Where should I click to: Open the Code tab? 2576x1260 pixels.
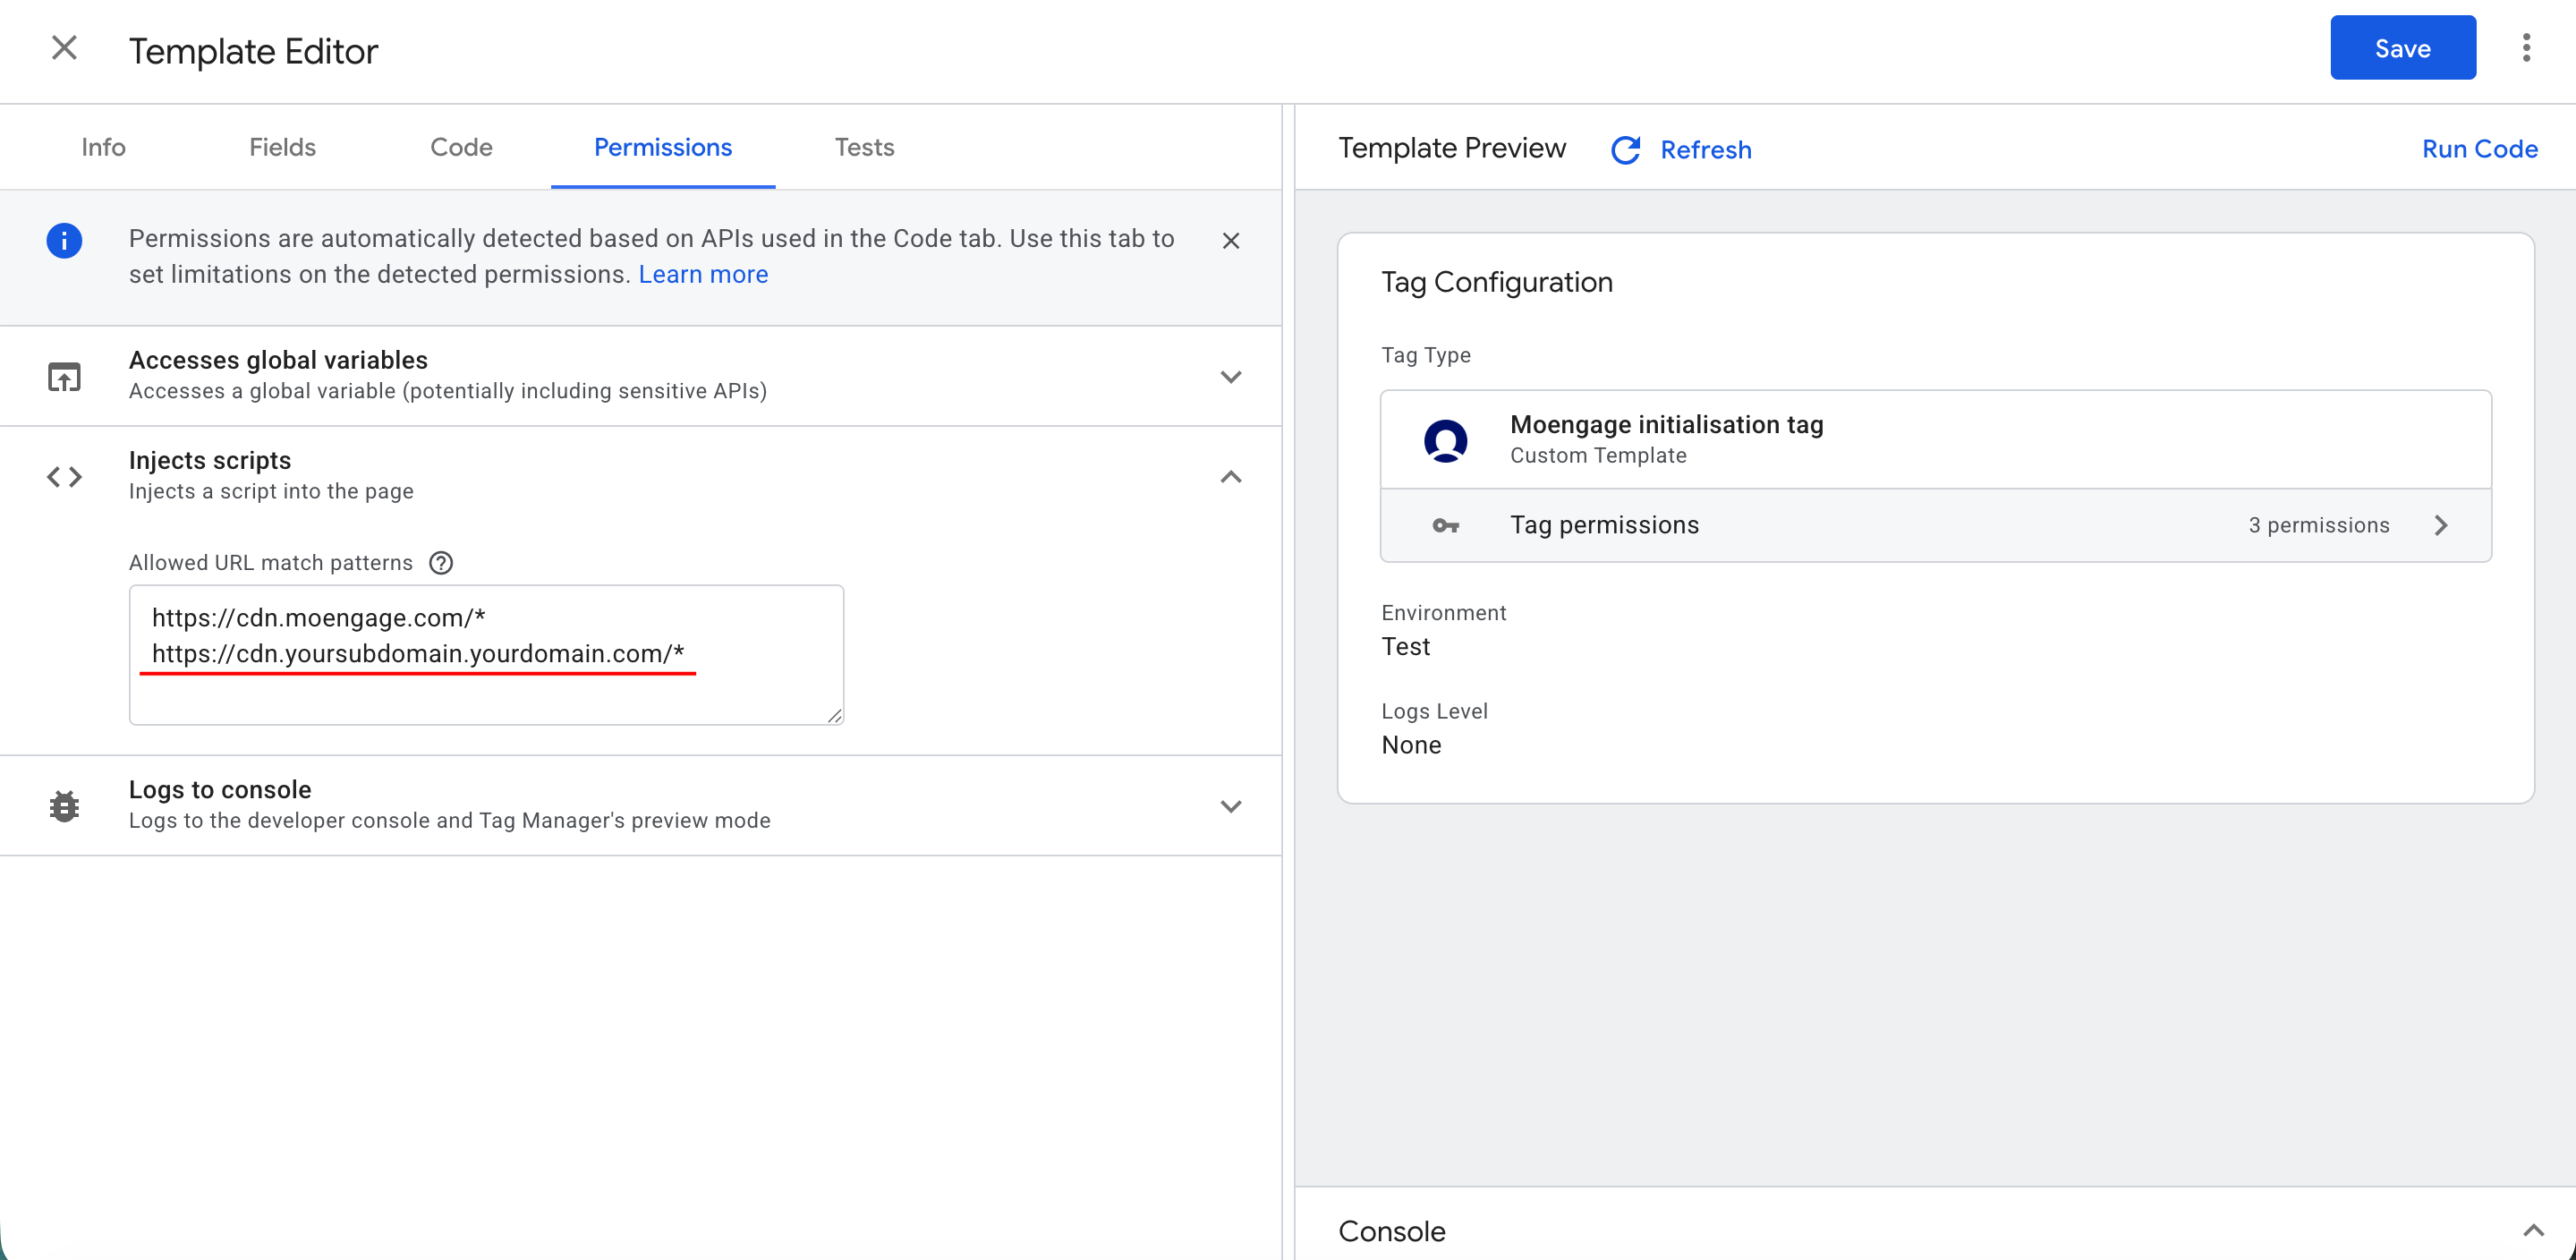pos(461,148)
